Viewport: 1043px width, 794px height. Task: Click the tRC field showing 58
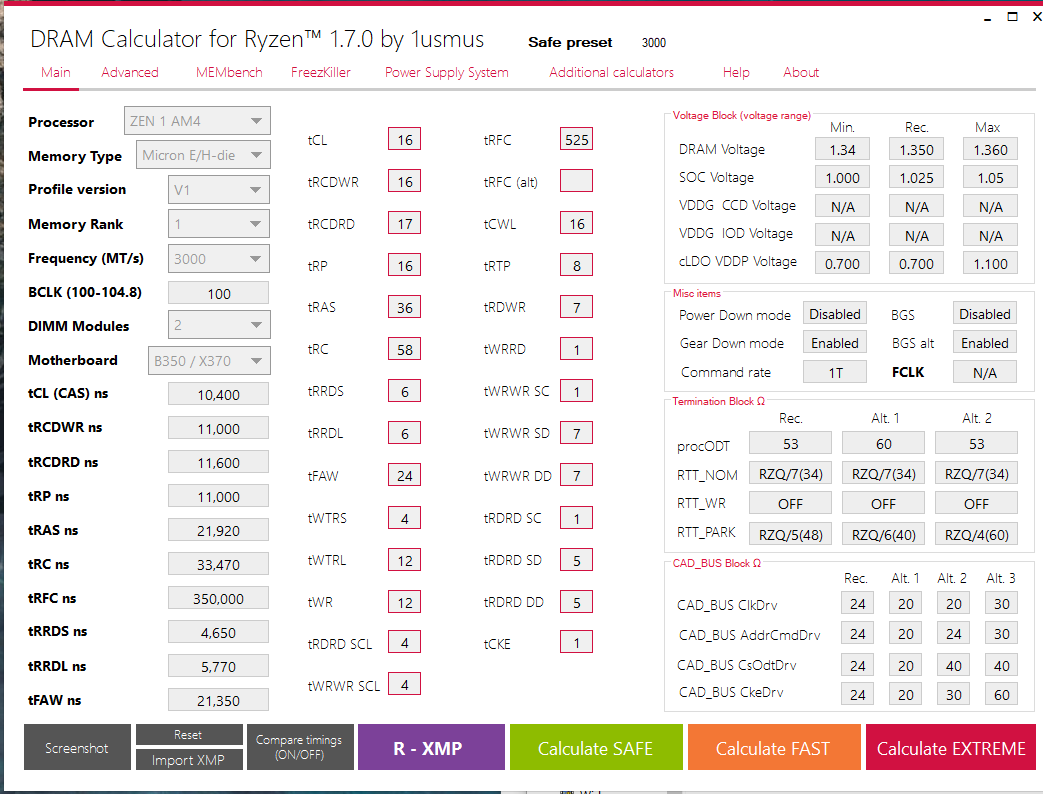pyautogui.click(x=404, y=349)
